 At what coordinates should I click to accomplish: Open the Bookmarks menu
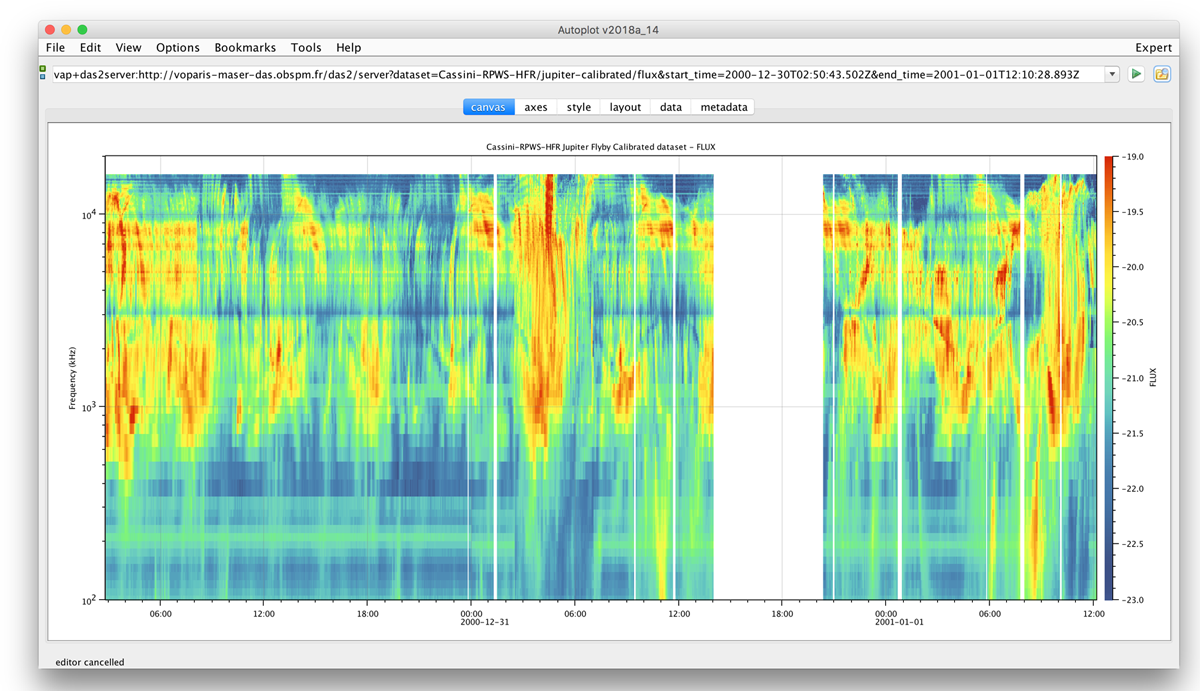point(245,47)
